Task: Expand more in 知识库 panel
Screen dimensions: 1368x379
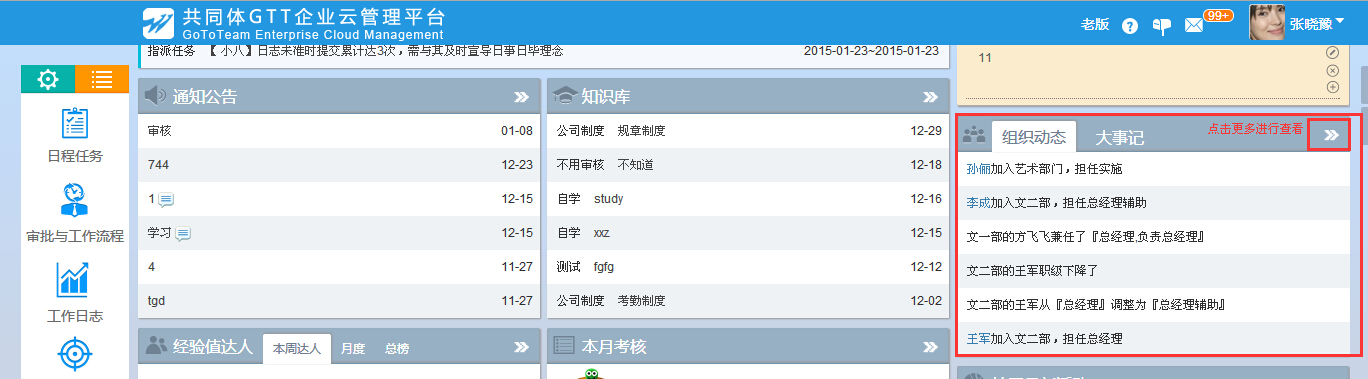Action: [x=930, y=97]
